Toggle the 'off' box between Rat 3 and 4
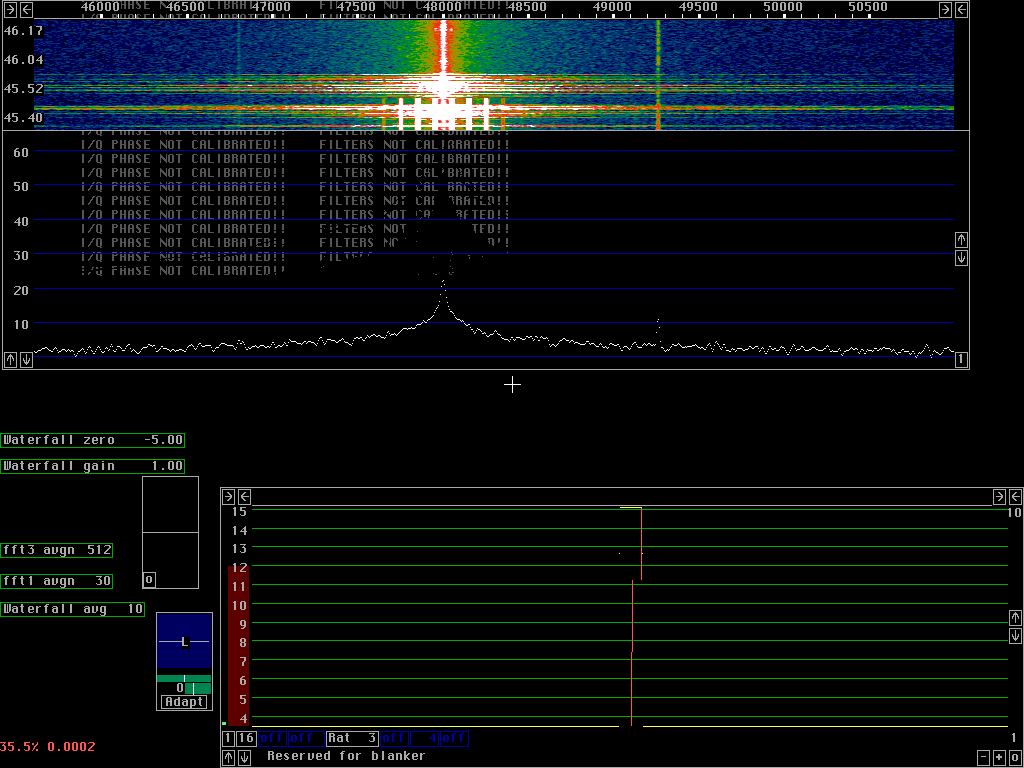 (394, 739)
